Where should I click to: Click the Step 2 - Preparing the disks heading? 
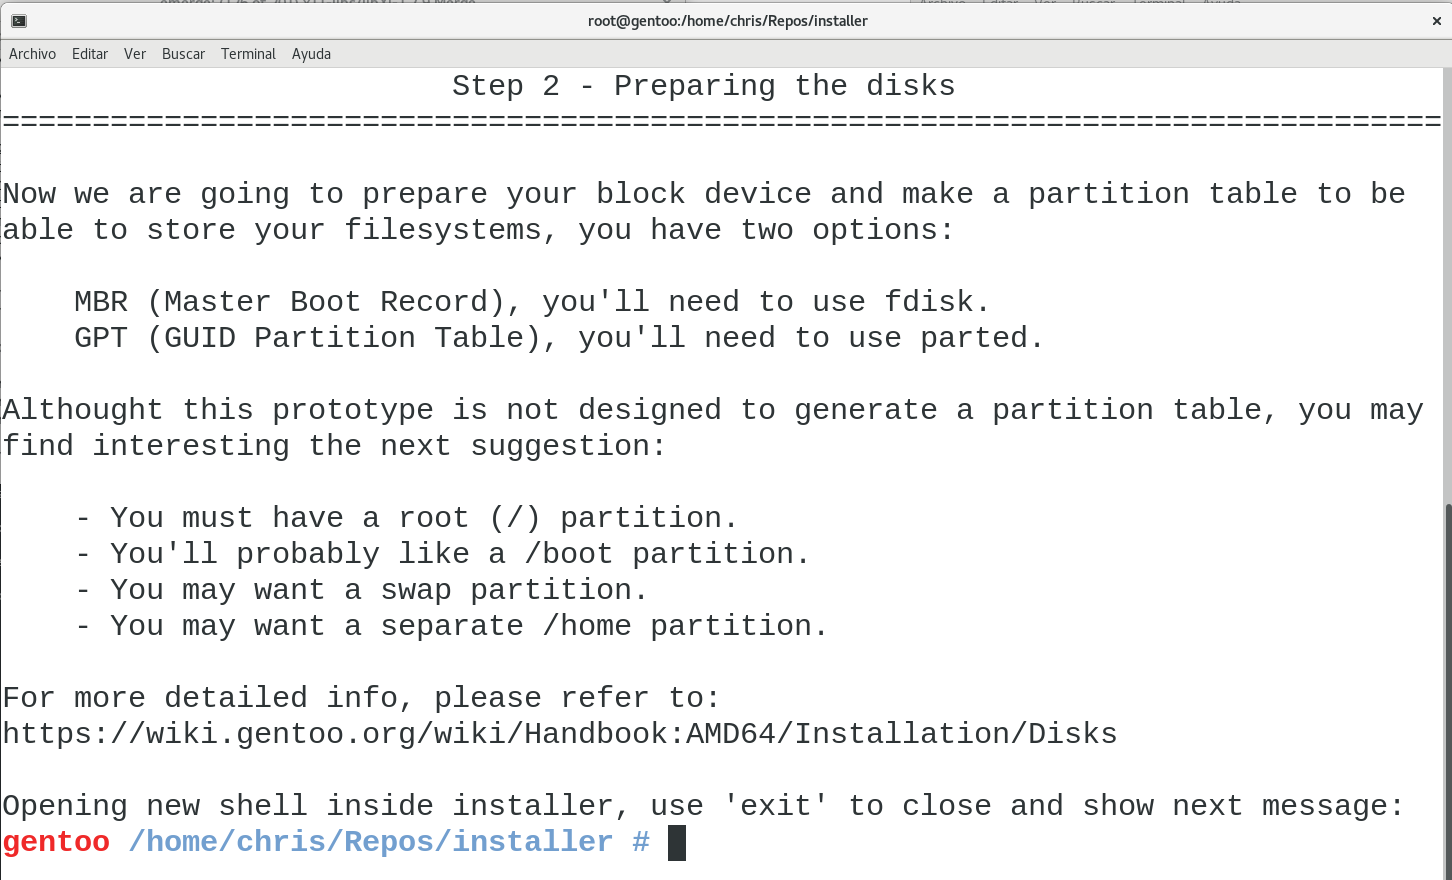(x=704, y=86)
